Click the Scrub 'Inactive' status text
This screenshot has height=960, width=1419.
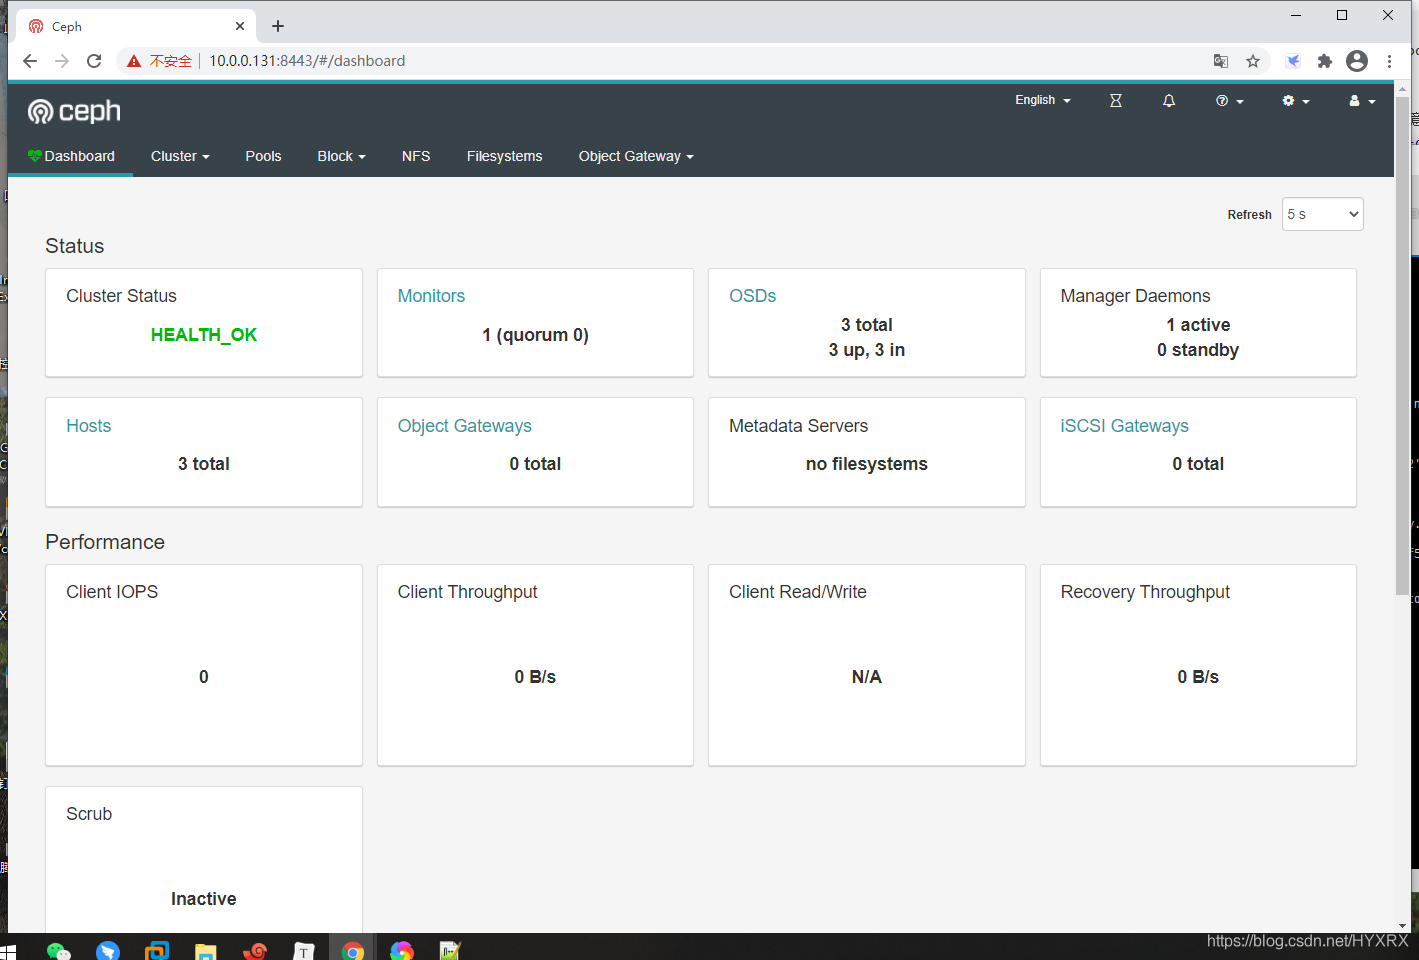[203, 899]
